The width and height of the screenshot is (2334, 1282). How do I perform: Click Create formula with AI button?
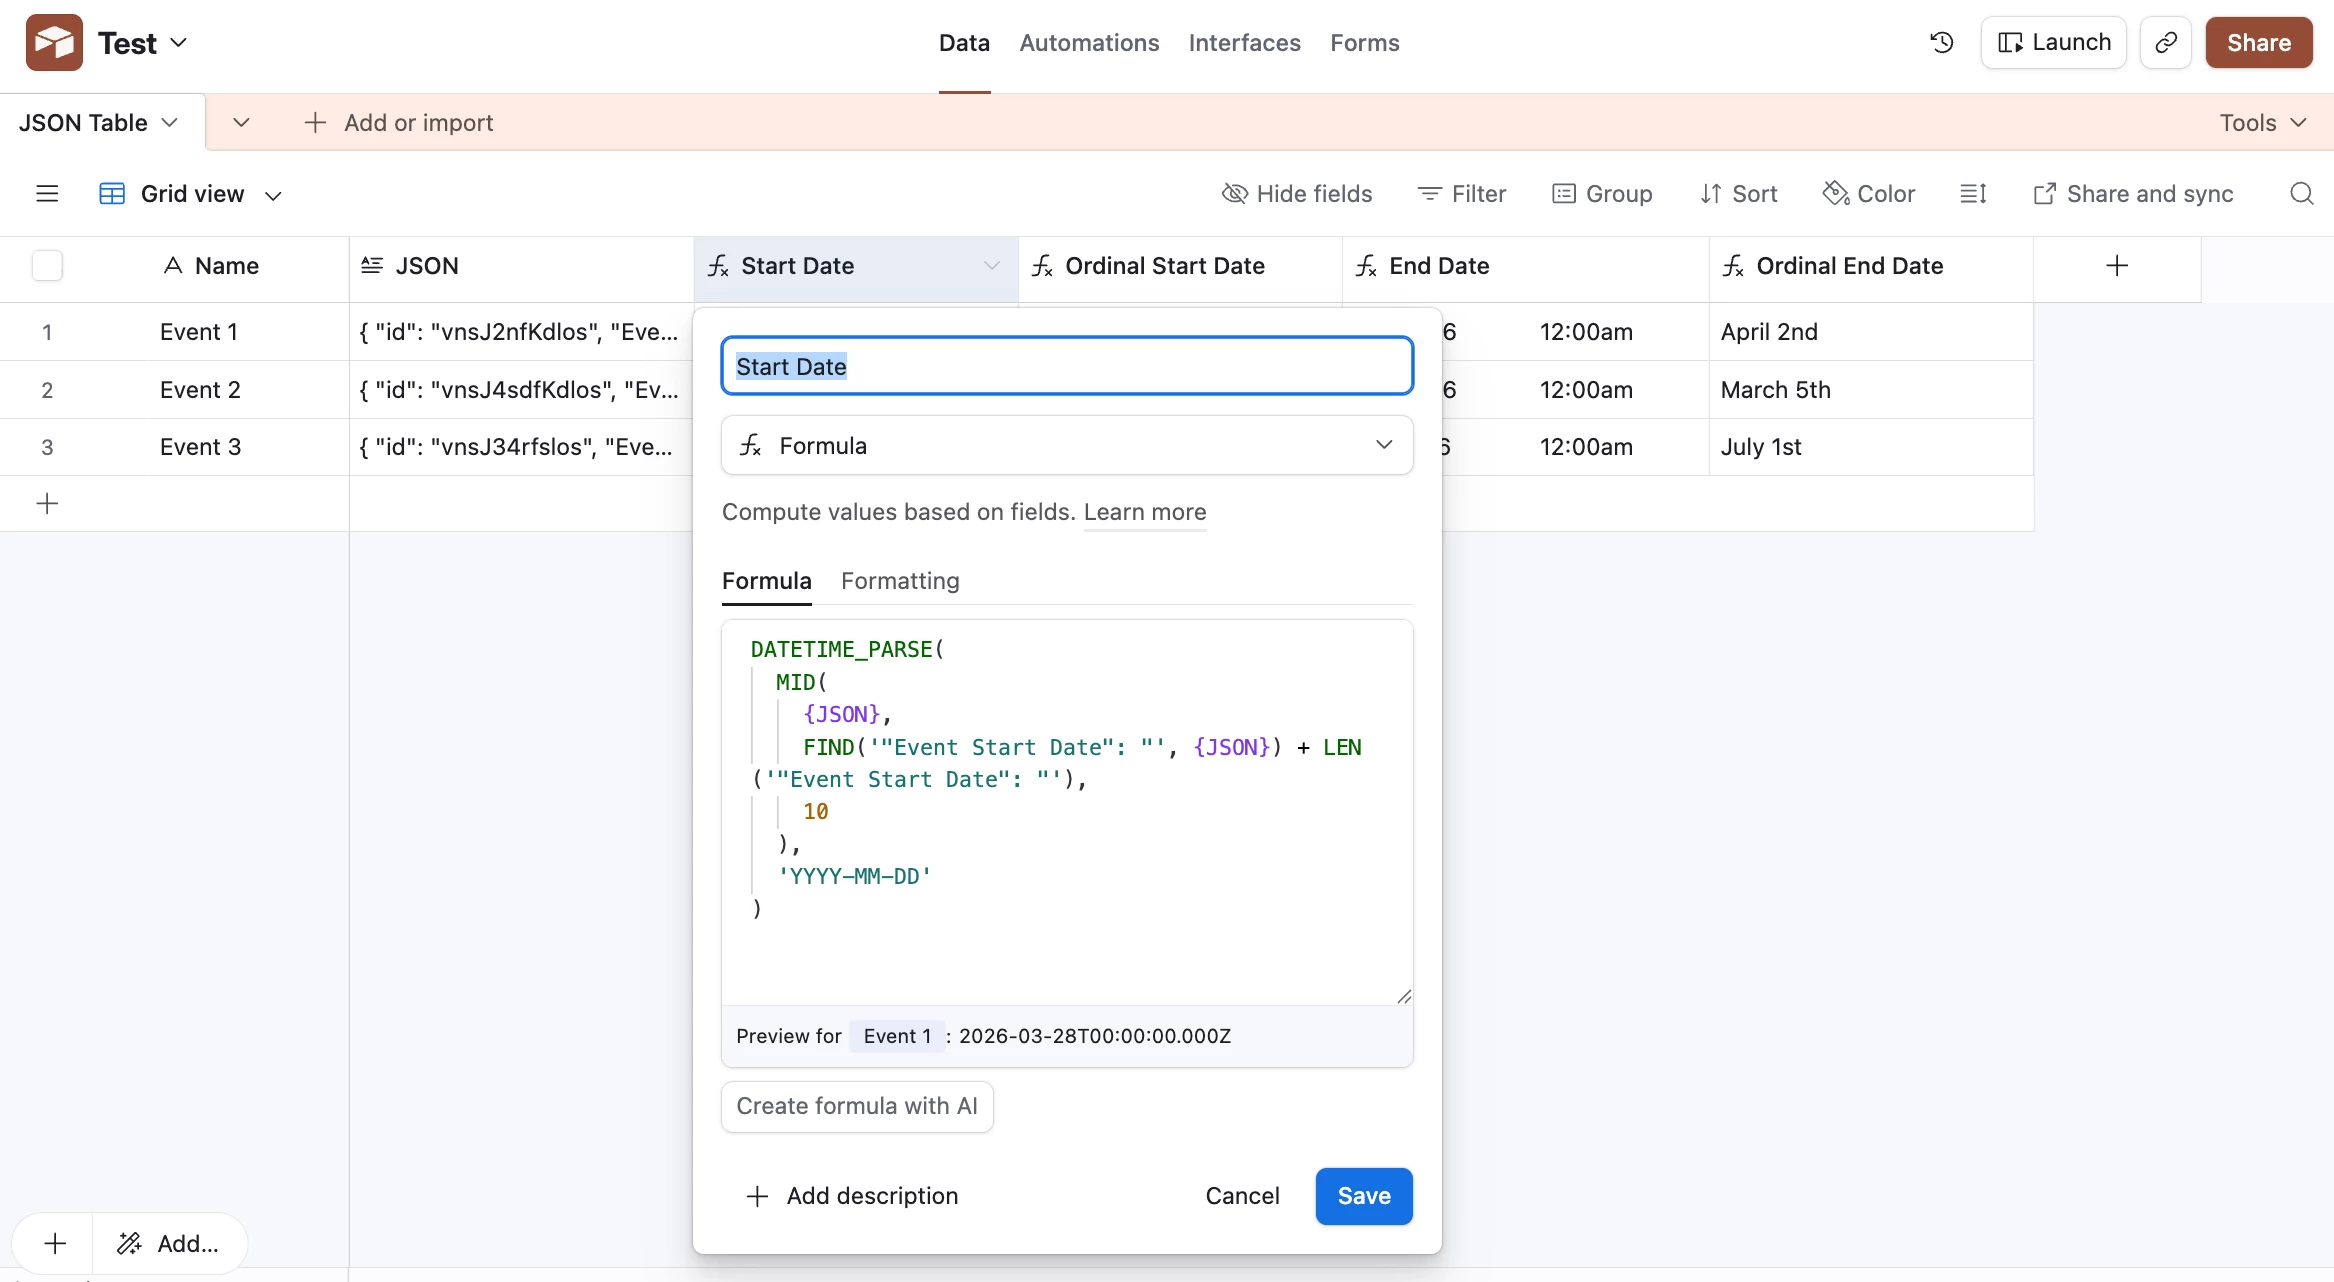click(857, 1106)
